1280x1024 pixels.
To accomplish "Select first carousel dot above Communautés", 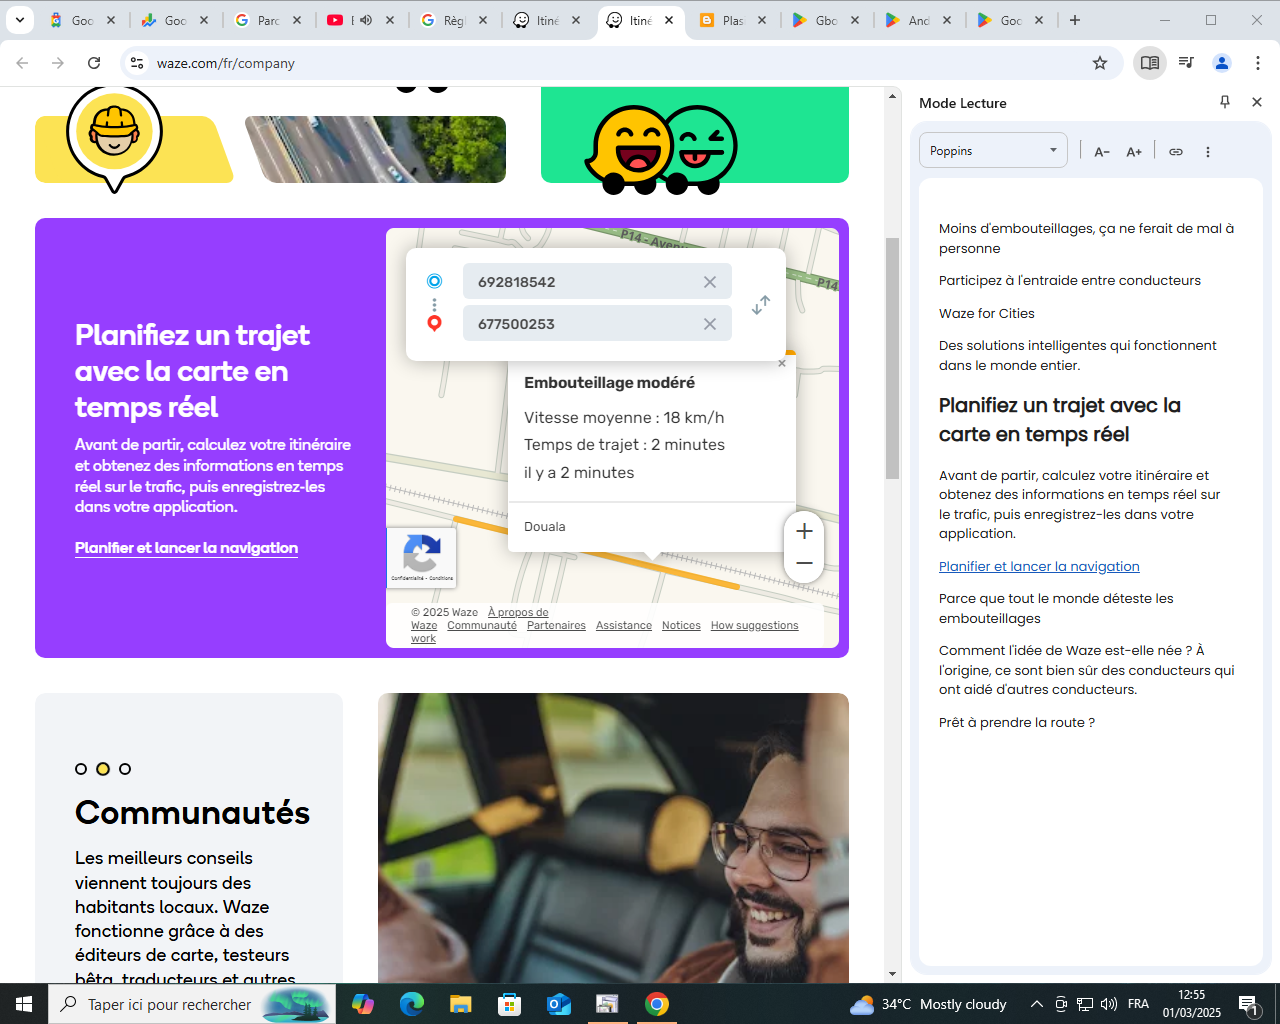I will pyautogui.click(x=81, y=769).
